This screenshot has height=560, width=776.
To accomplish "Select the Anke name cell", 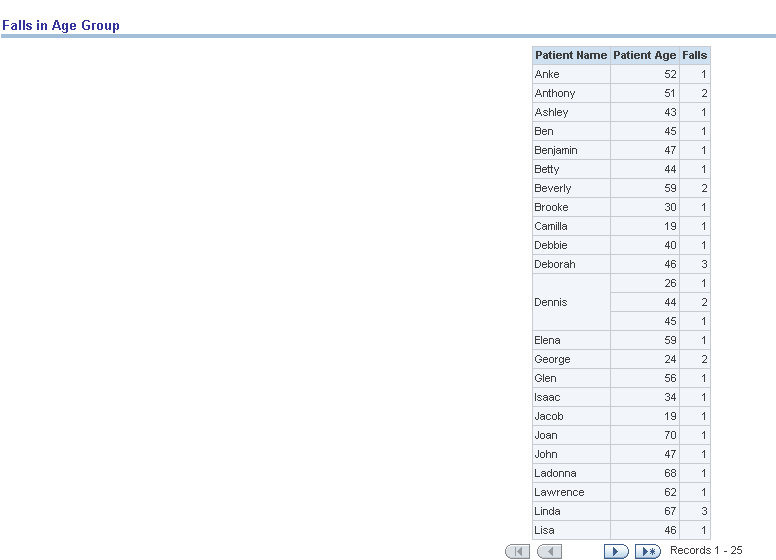I will [x=571, y=74].
